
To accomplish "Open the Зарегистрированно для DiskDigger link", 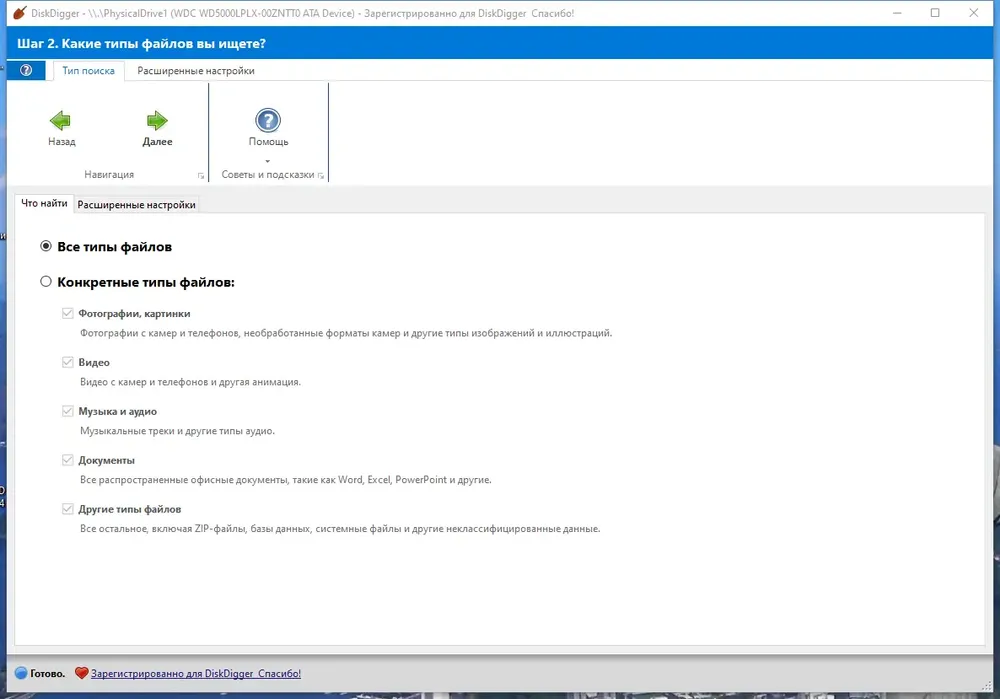I will coord(196,673).
